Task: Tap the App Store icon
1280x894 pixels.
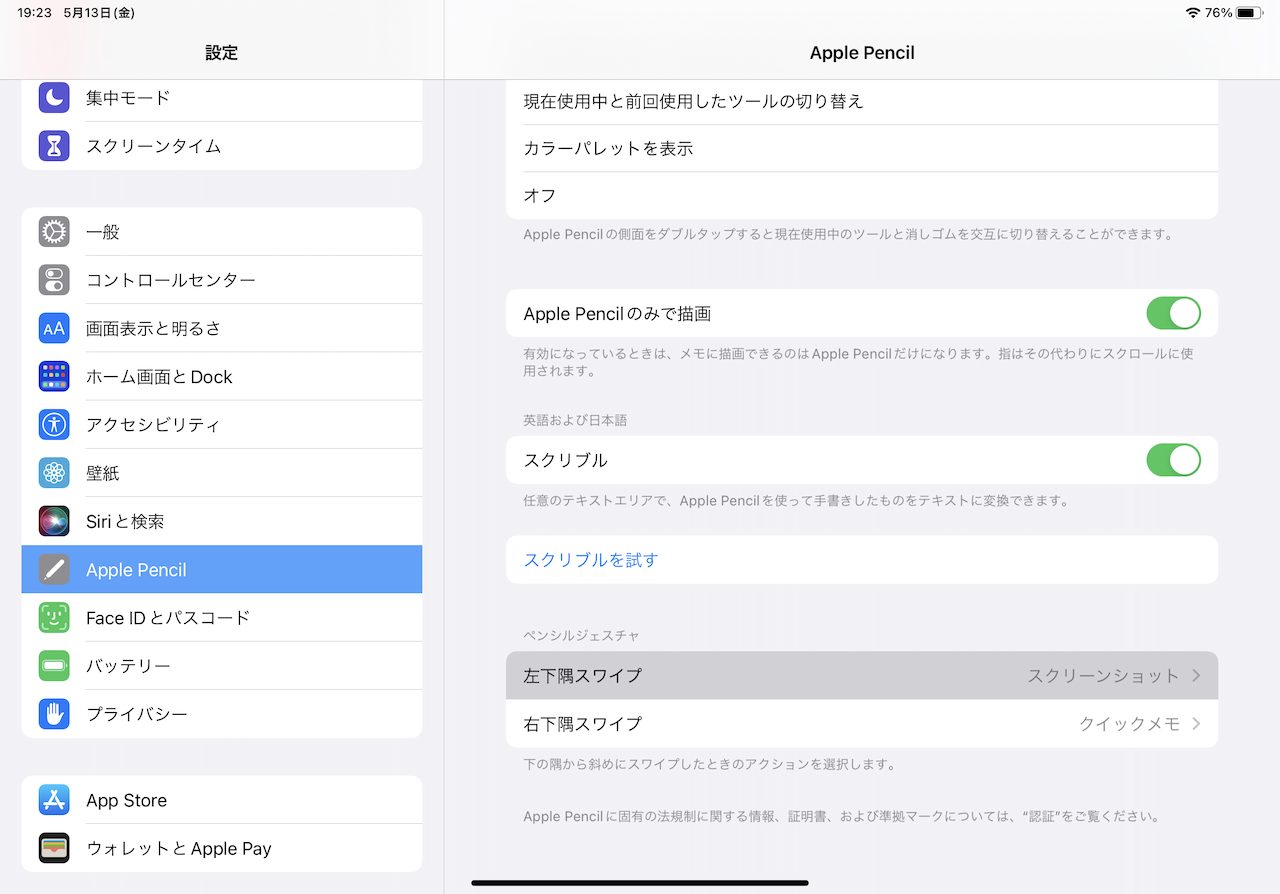Action: (54, 800)
